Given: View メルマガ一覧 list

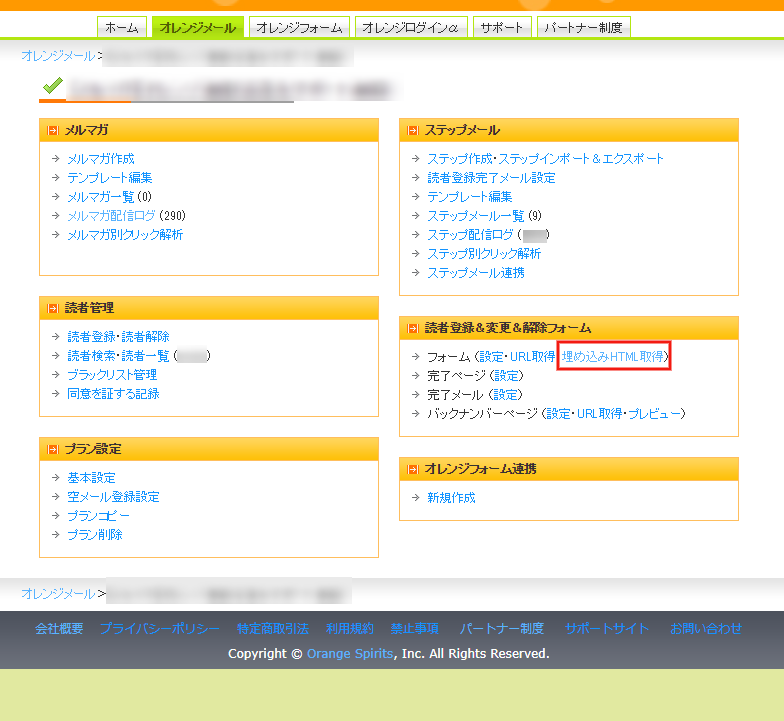Looking at the screenshot, I should coord(100,196).
